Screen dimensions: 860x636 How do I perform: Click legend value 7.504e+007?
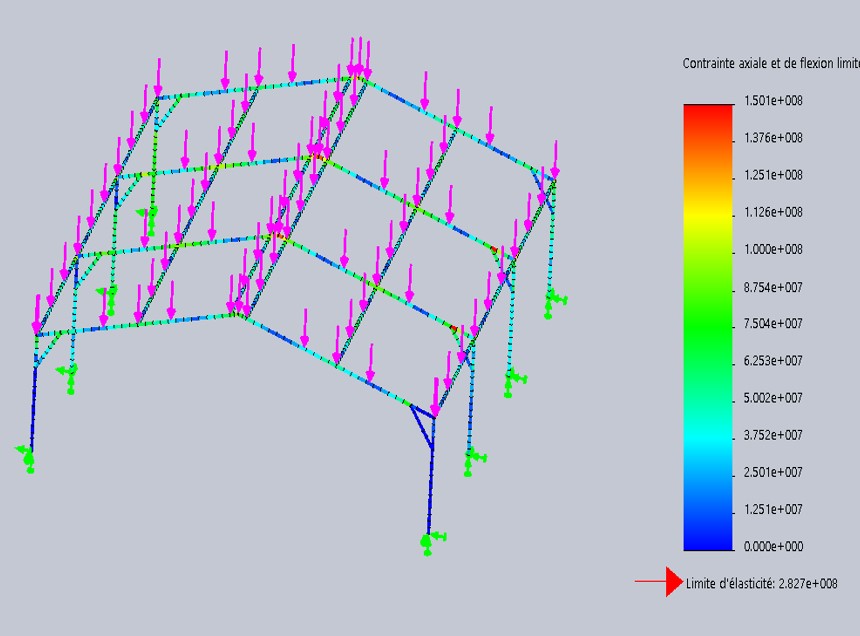pos(773,323)
